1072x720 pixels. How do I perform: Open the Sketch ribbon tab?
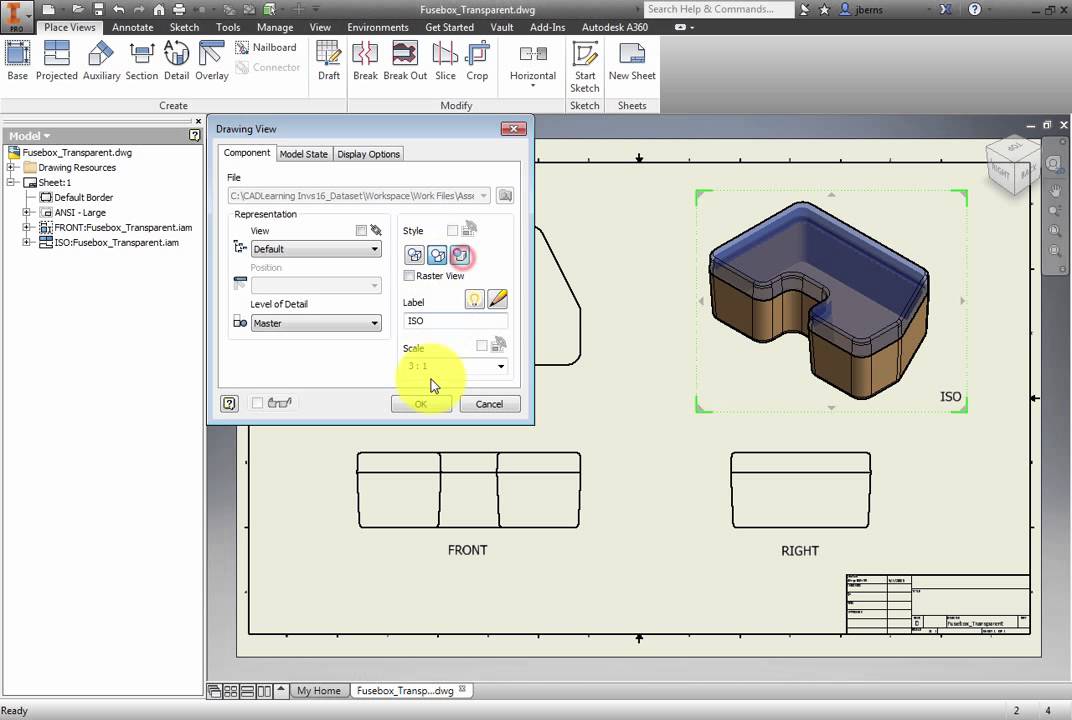[185, 27]
